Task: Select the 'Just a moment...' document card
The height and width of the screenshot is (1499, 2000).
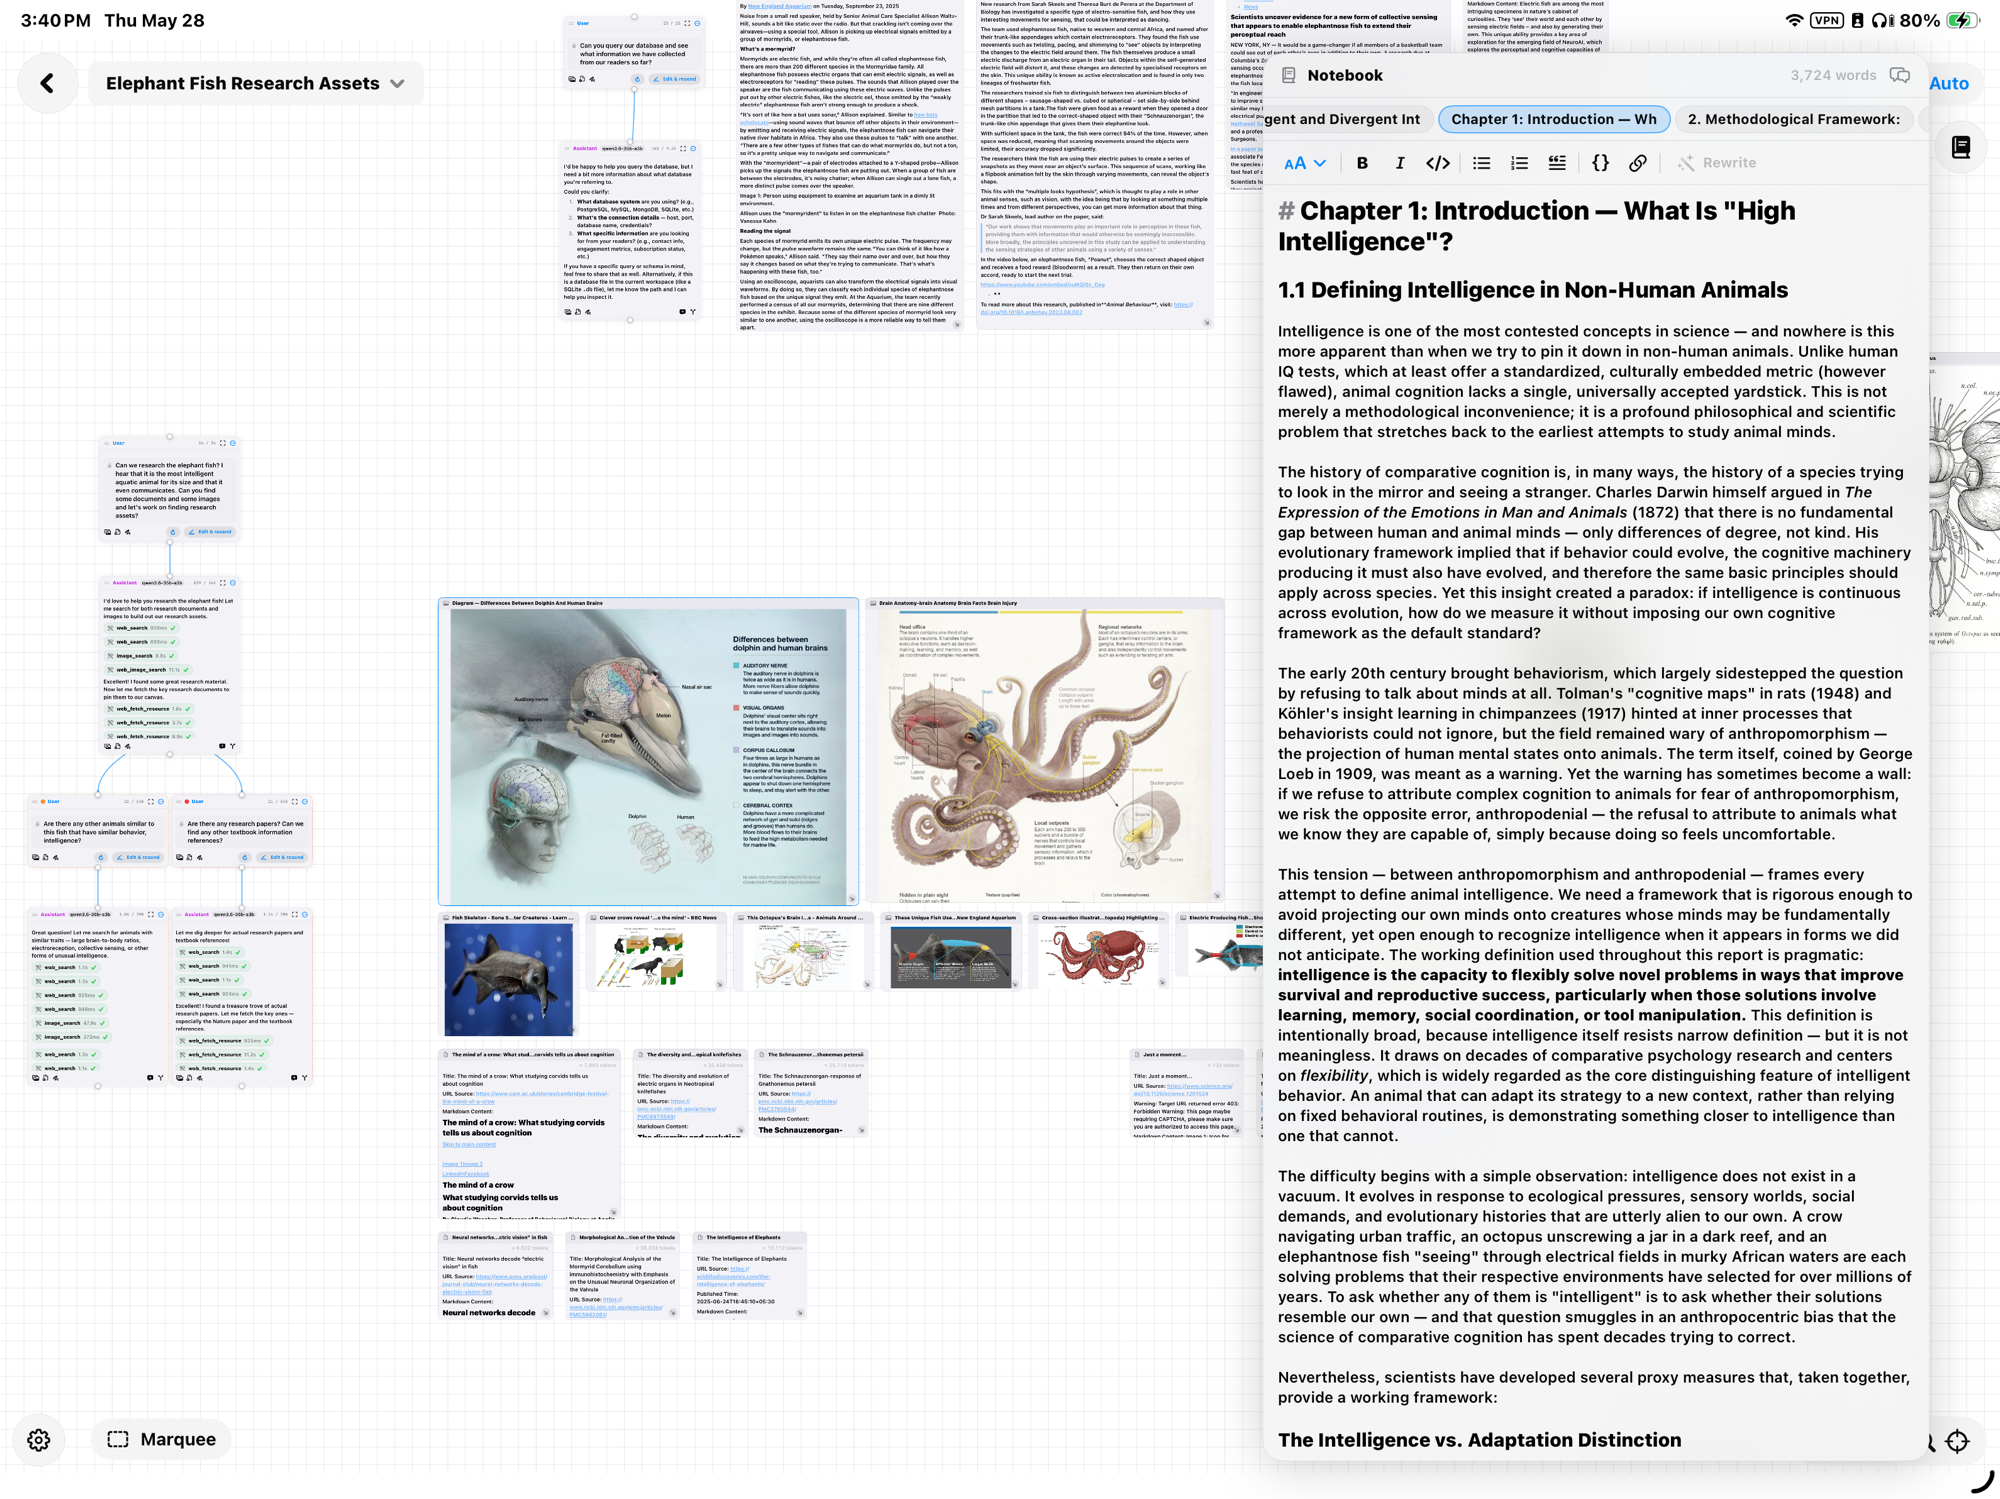Action: pos(1187,1092)
